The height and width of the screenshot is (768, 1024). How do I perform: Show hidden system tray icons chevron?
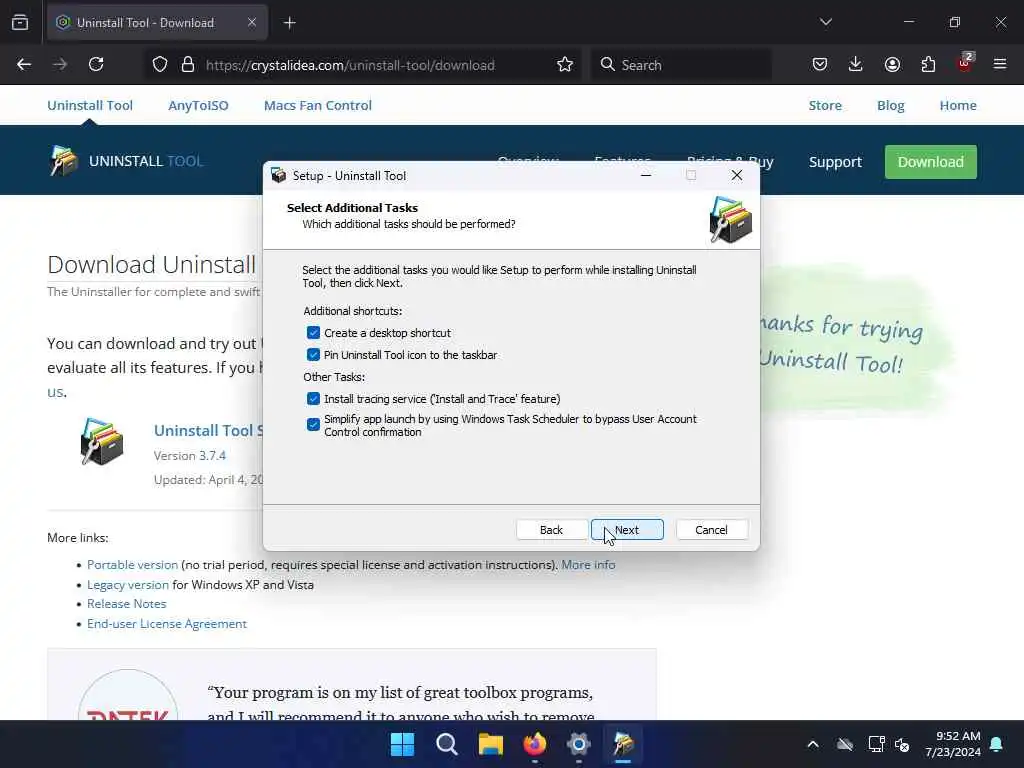click(813, 744)
